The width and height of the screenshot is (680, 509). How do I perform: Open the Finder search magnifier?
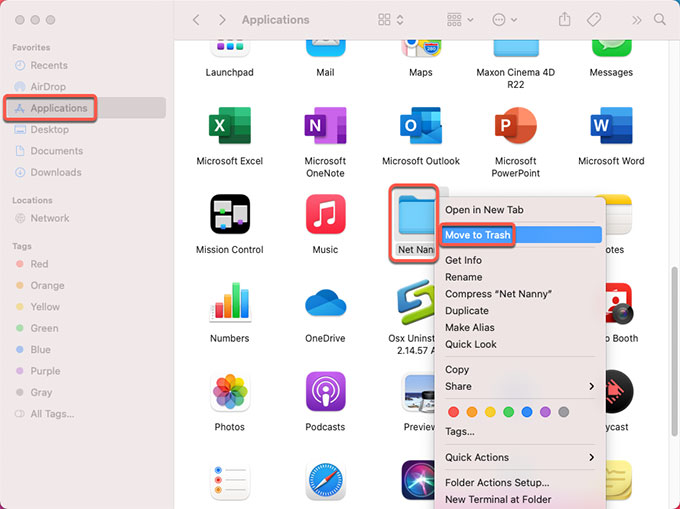tap(660, 20)
